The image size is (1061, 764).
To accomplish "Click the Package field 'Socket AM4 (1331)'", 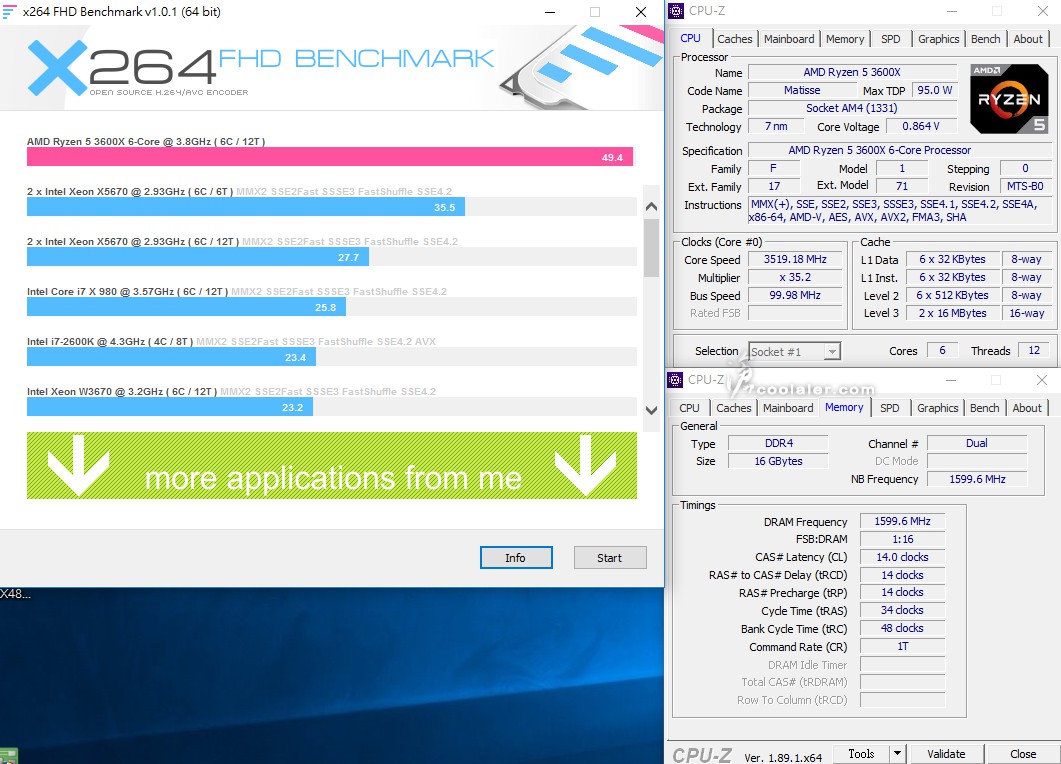I will pos(852,108).
